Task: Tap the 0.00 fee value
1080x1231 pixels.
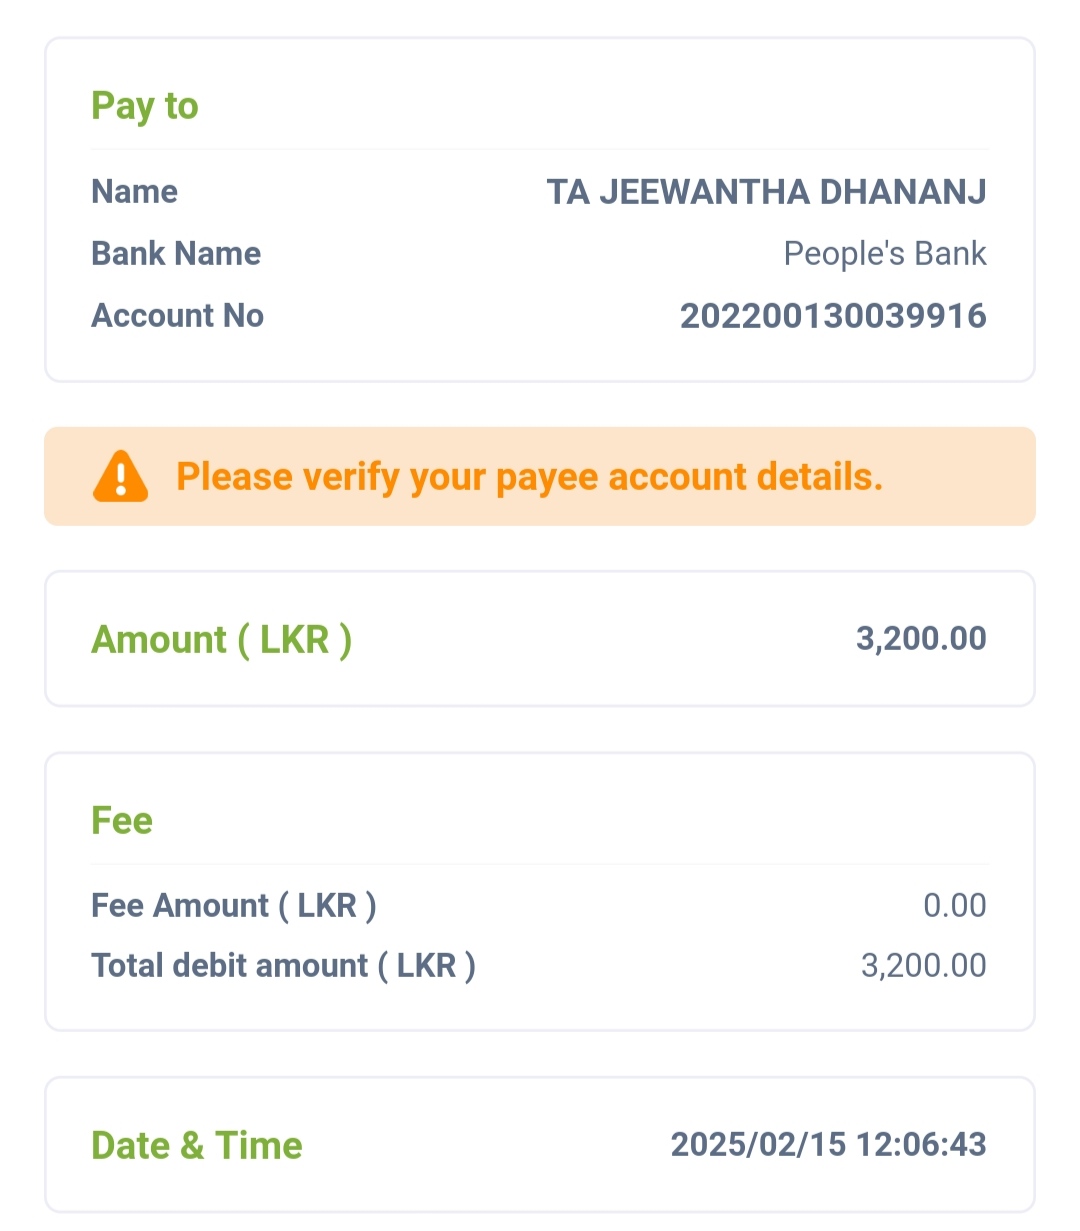Action: pos(954,905)
